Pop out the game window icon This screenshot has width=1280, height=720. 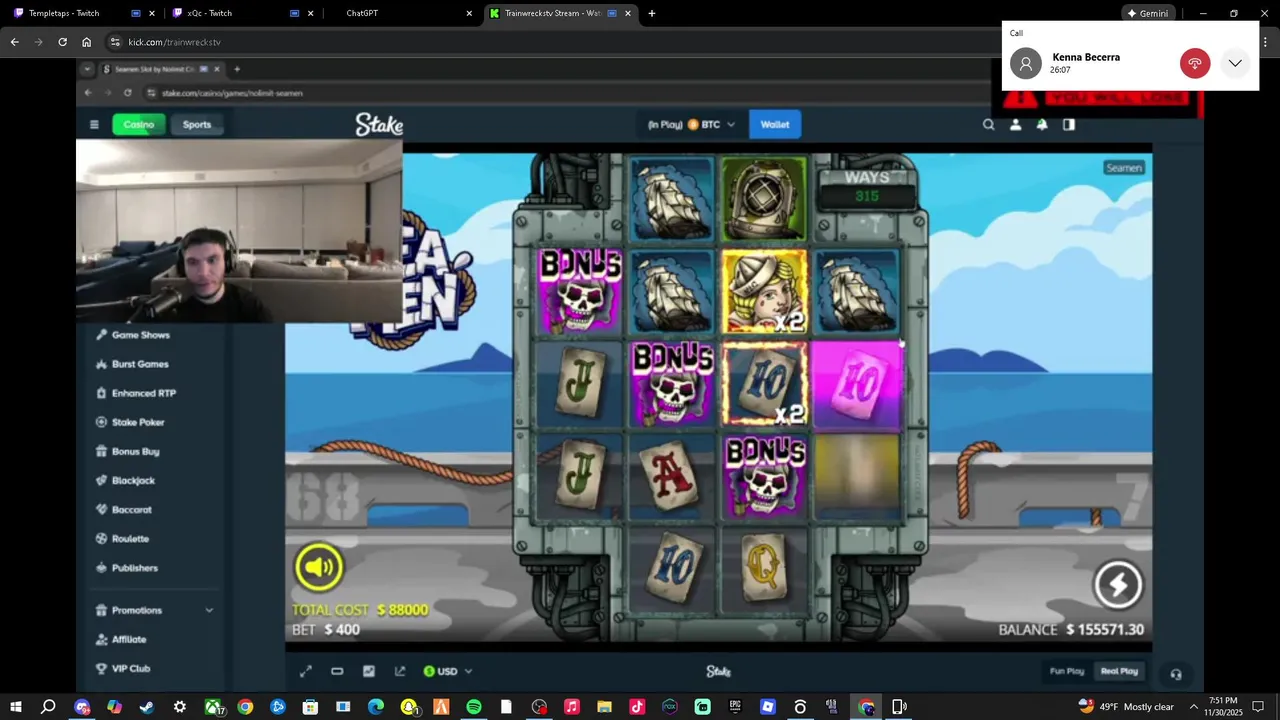tap(400, 671)
